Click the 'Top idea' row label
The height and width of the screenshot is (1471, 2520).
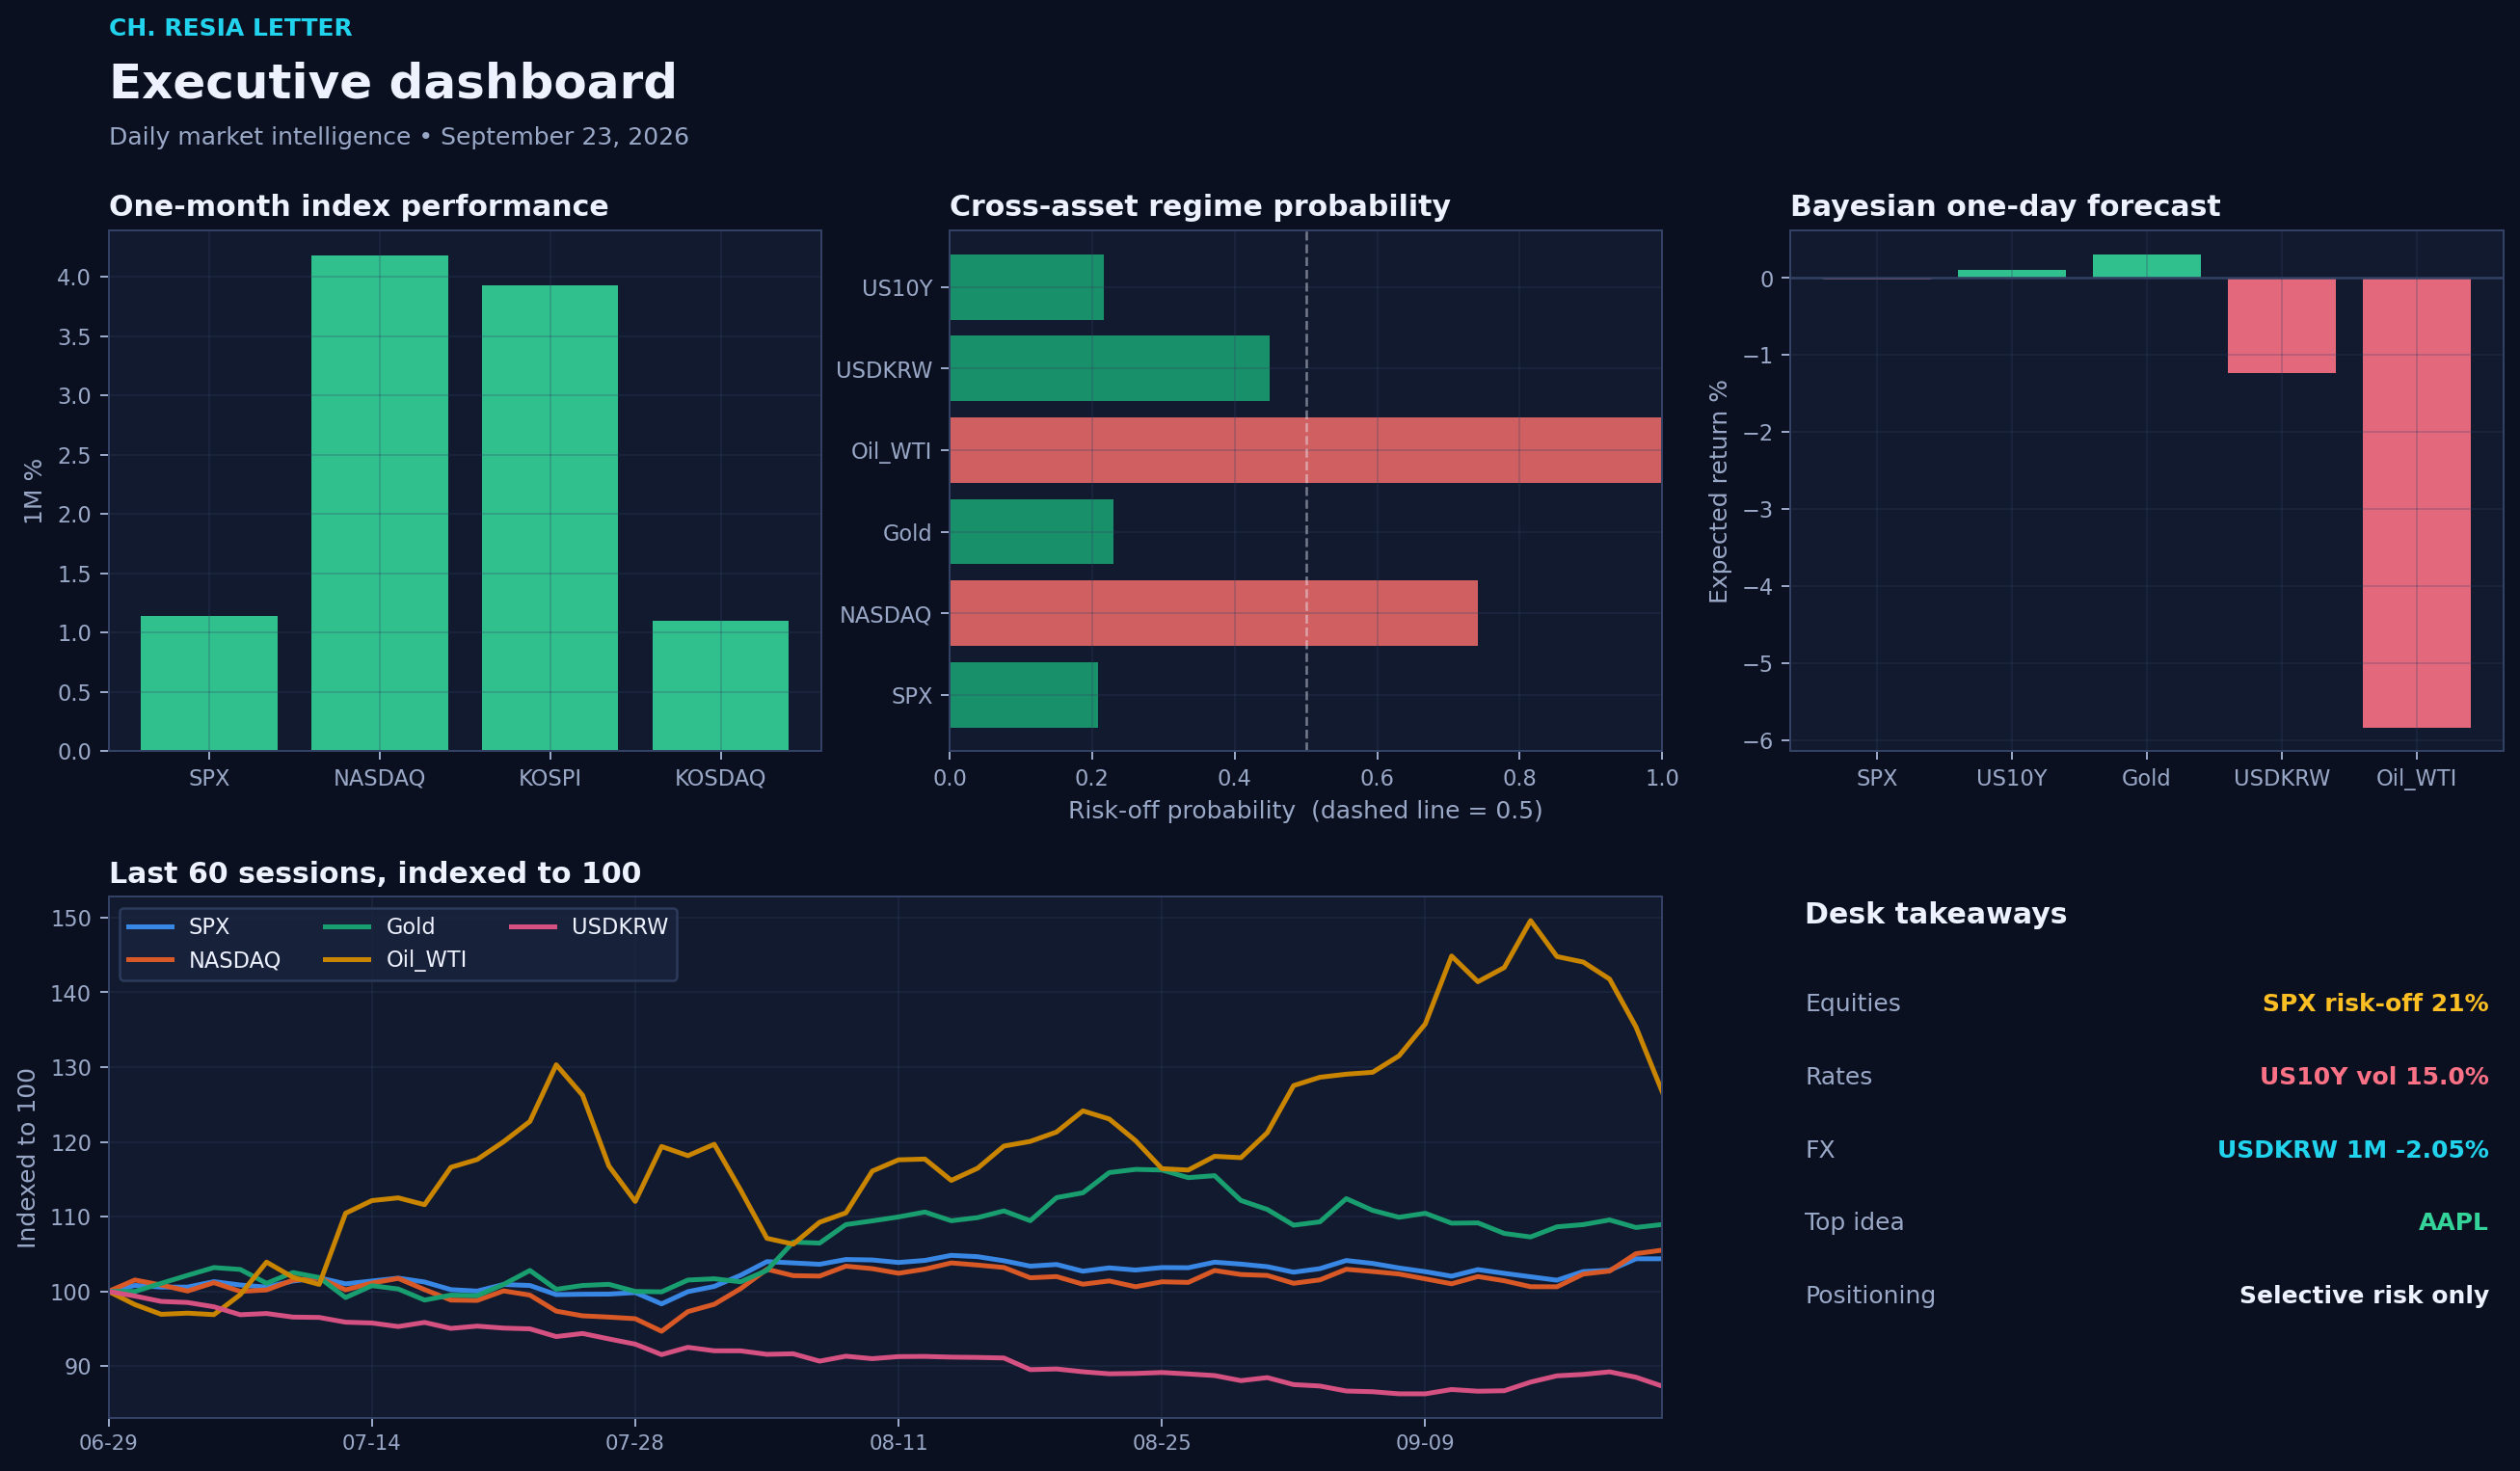click(x=1854, y=1223)
